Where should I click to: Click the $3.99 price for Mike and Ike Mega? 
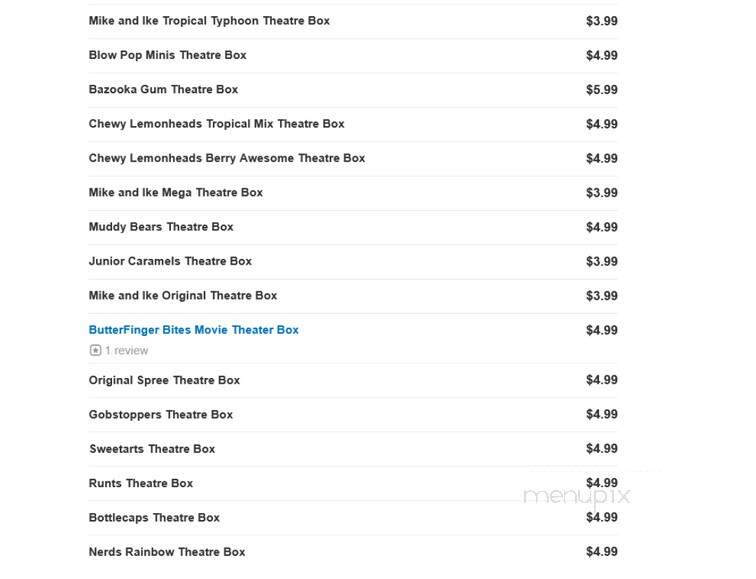tap(602, 193)
